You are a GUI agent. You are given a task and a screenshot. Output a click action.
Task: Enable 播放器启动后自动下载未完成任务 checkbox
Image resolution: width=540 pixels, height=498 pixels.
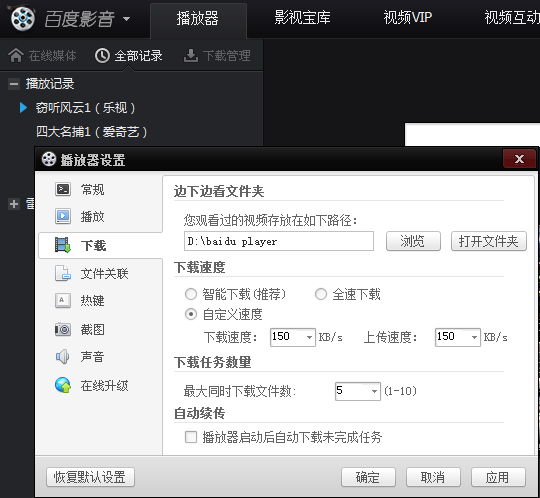(191, 437)
